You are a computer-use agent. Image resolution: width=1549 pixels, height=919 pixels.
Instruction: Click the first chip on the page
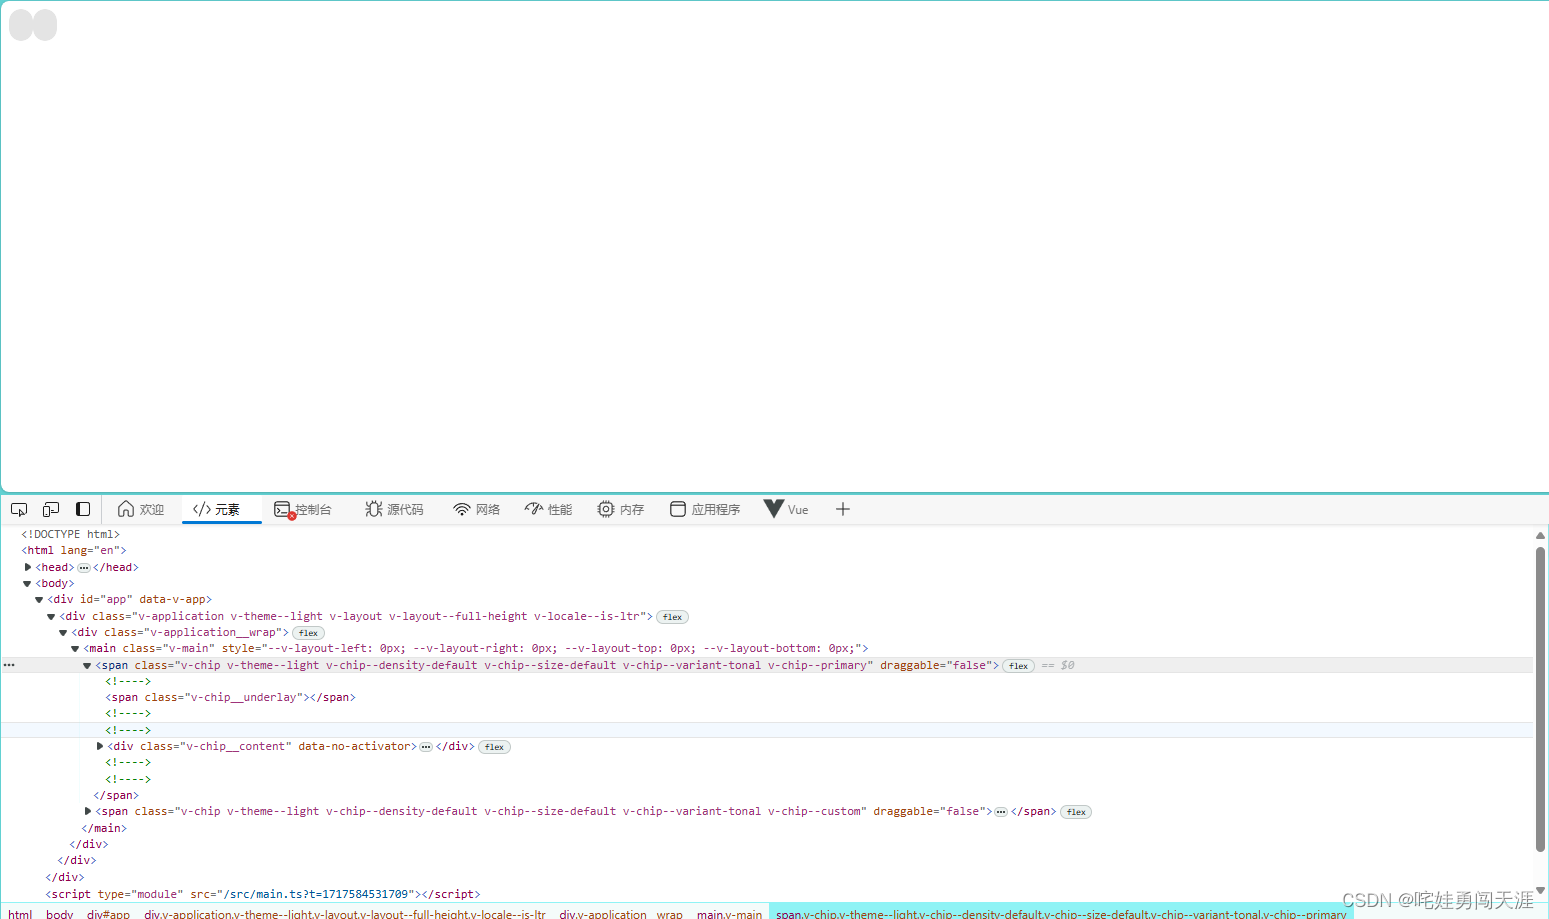point(21,25)
